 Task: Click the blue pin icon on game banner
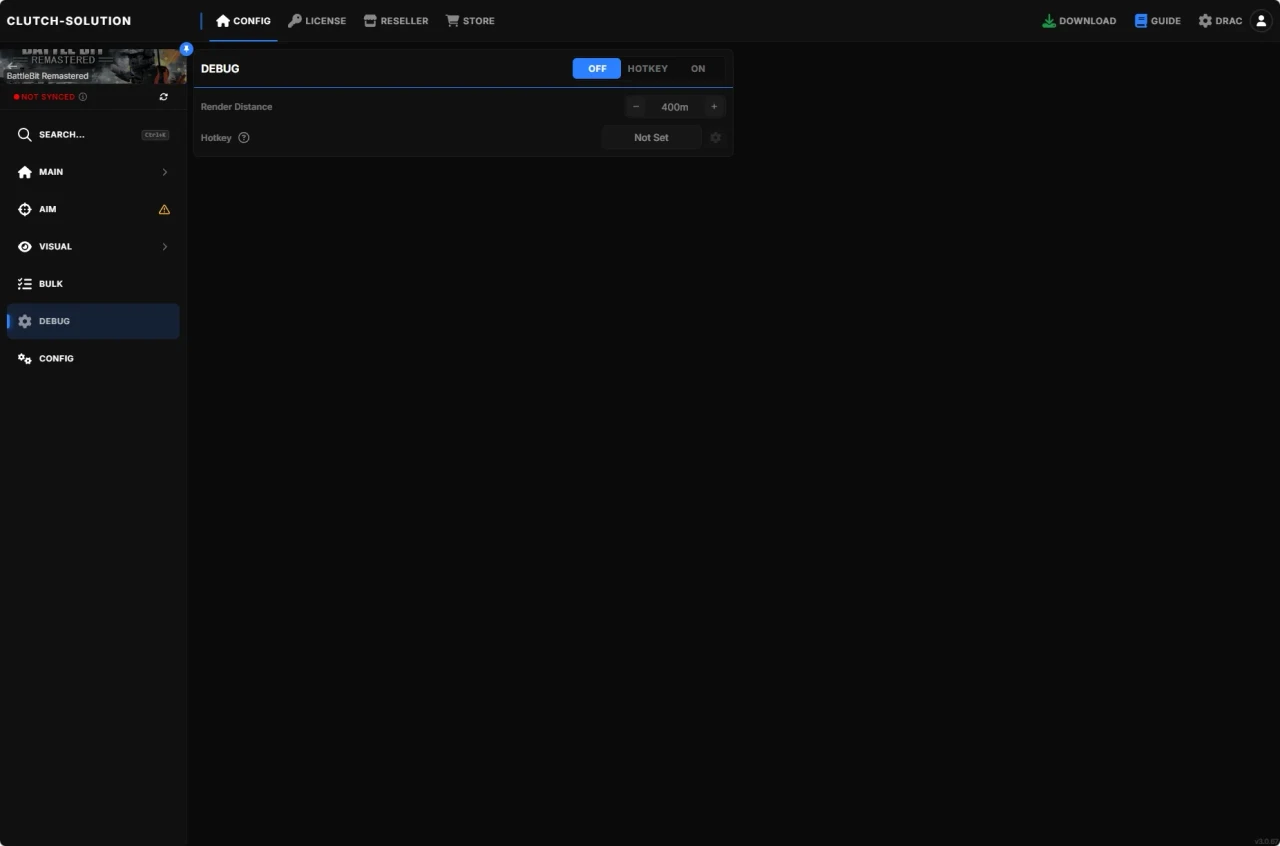coord(186,49)
